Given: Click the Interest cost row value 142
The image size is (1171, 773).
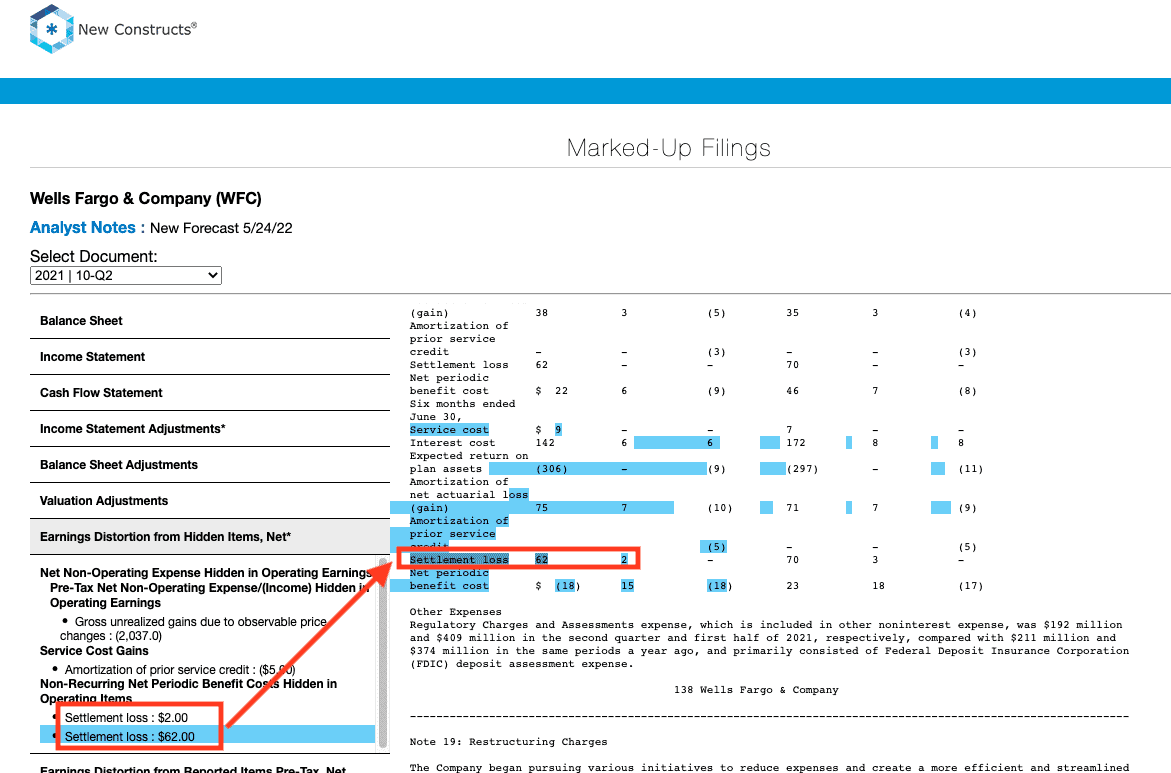Looking at the screenshot, I should [545, 443].
